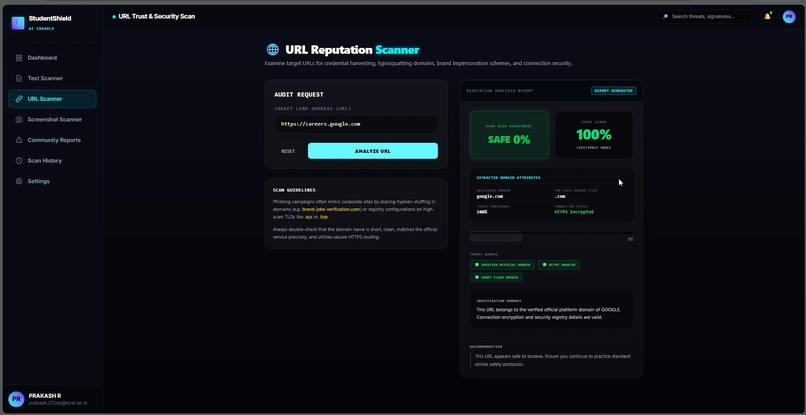
Task: Click the search magnifier icon
Action: [x=665, y=17]
